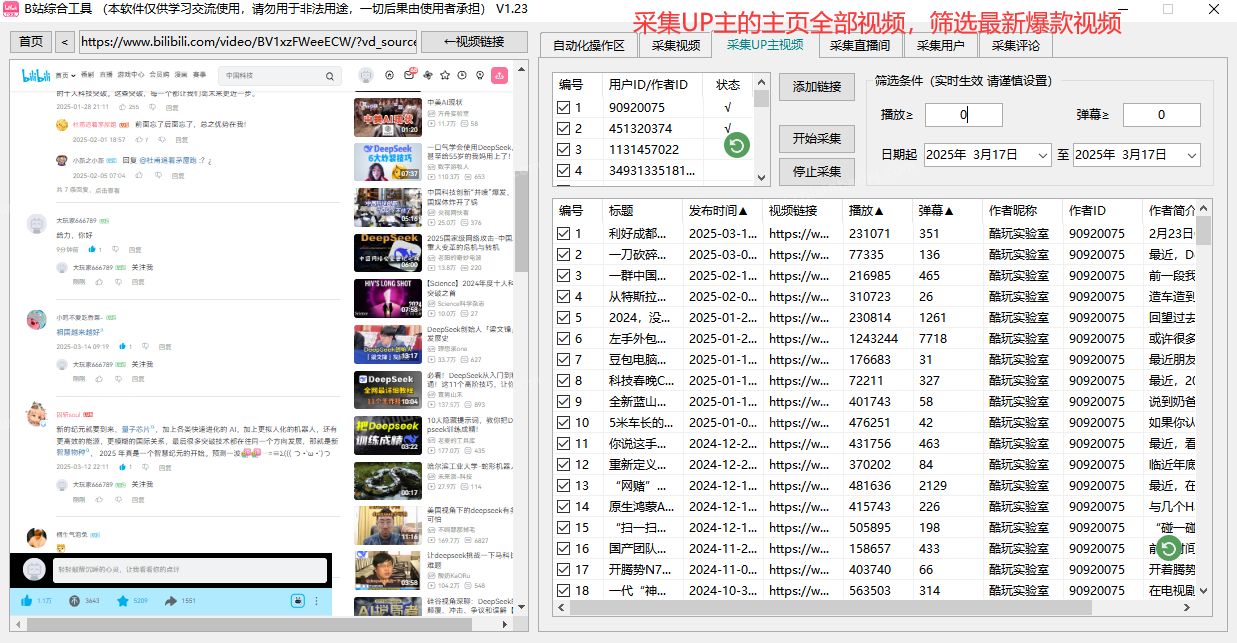The image size is (1237, 643).
Task: Click the coin icon showing 3643
Action: pyautogui.click(x=76, y=601)
